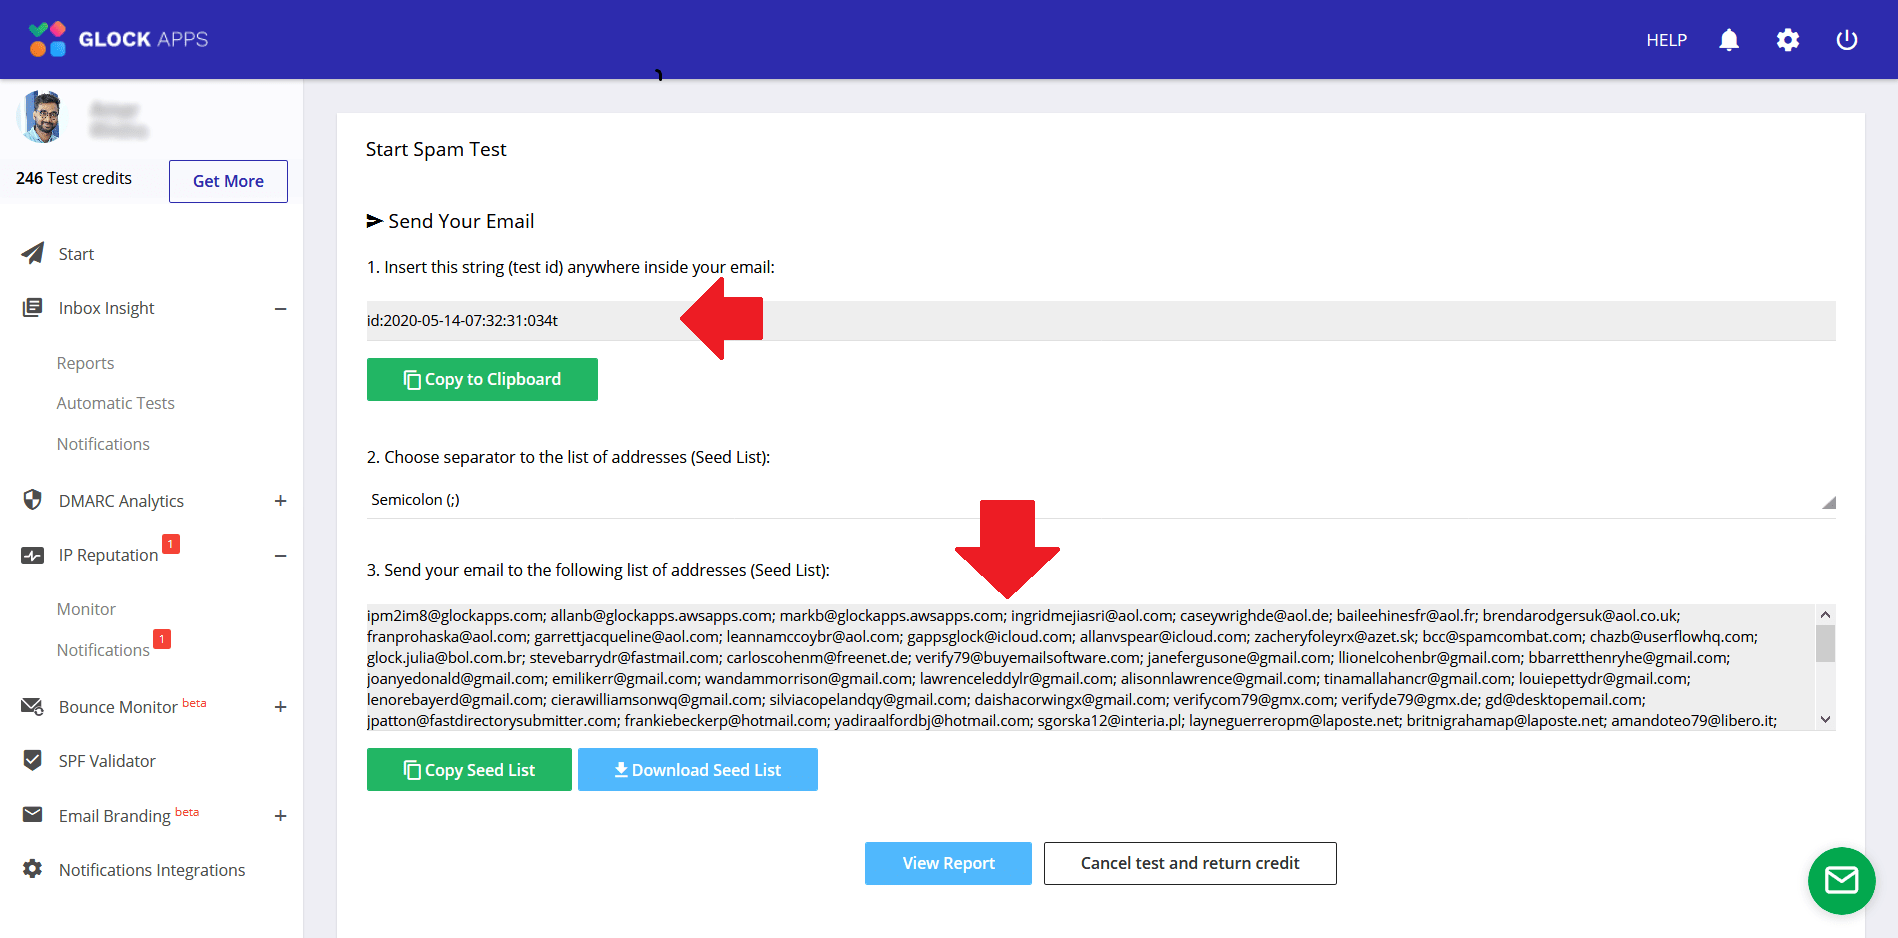Open the notifications bell

tap(1729, 40)
